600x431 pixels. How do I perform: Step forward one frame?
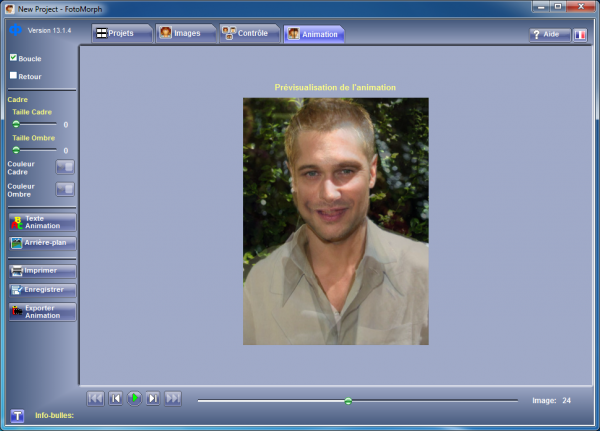pos(153,398)
